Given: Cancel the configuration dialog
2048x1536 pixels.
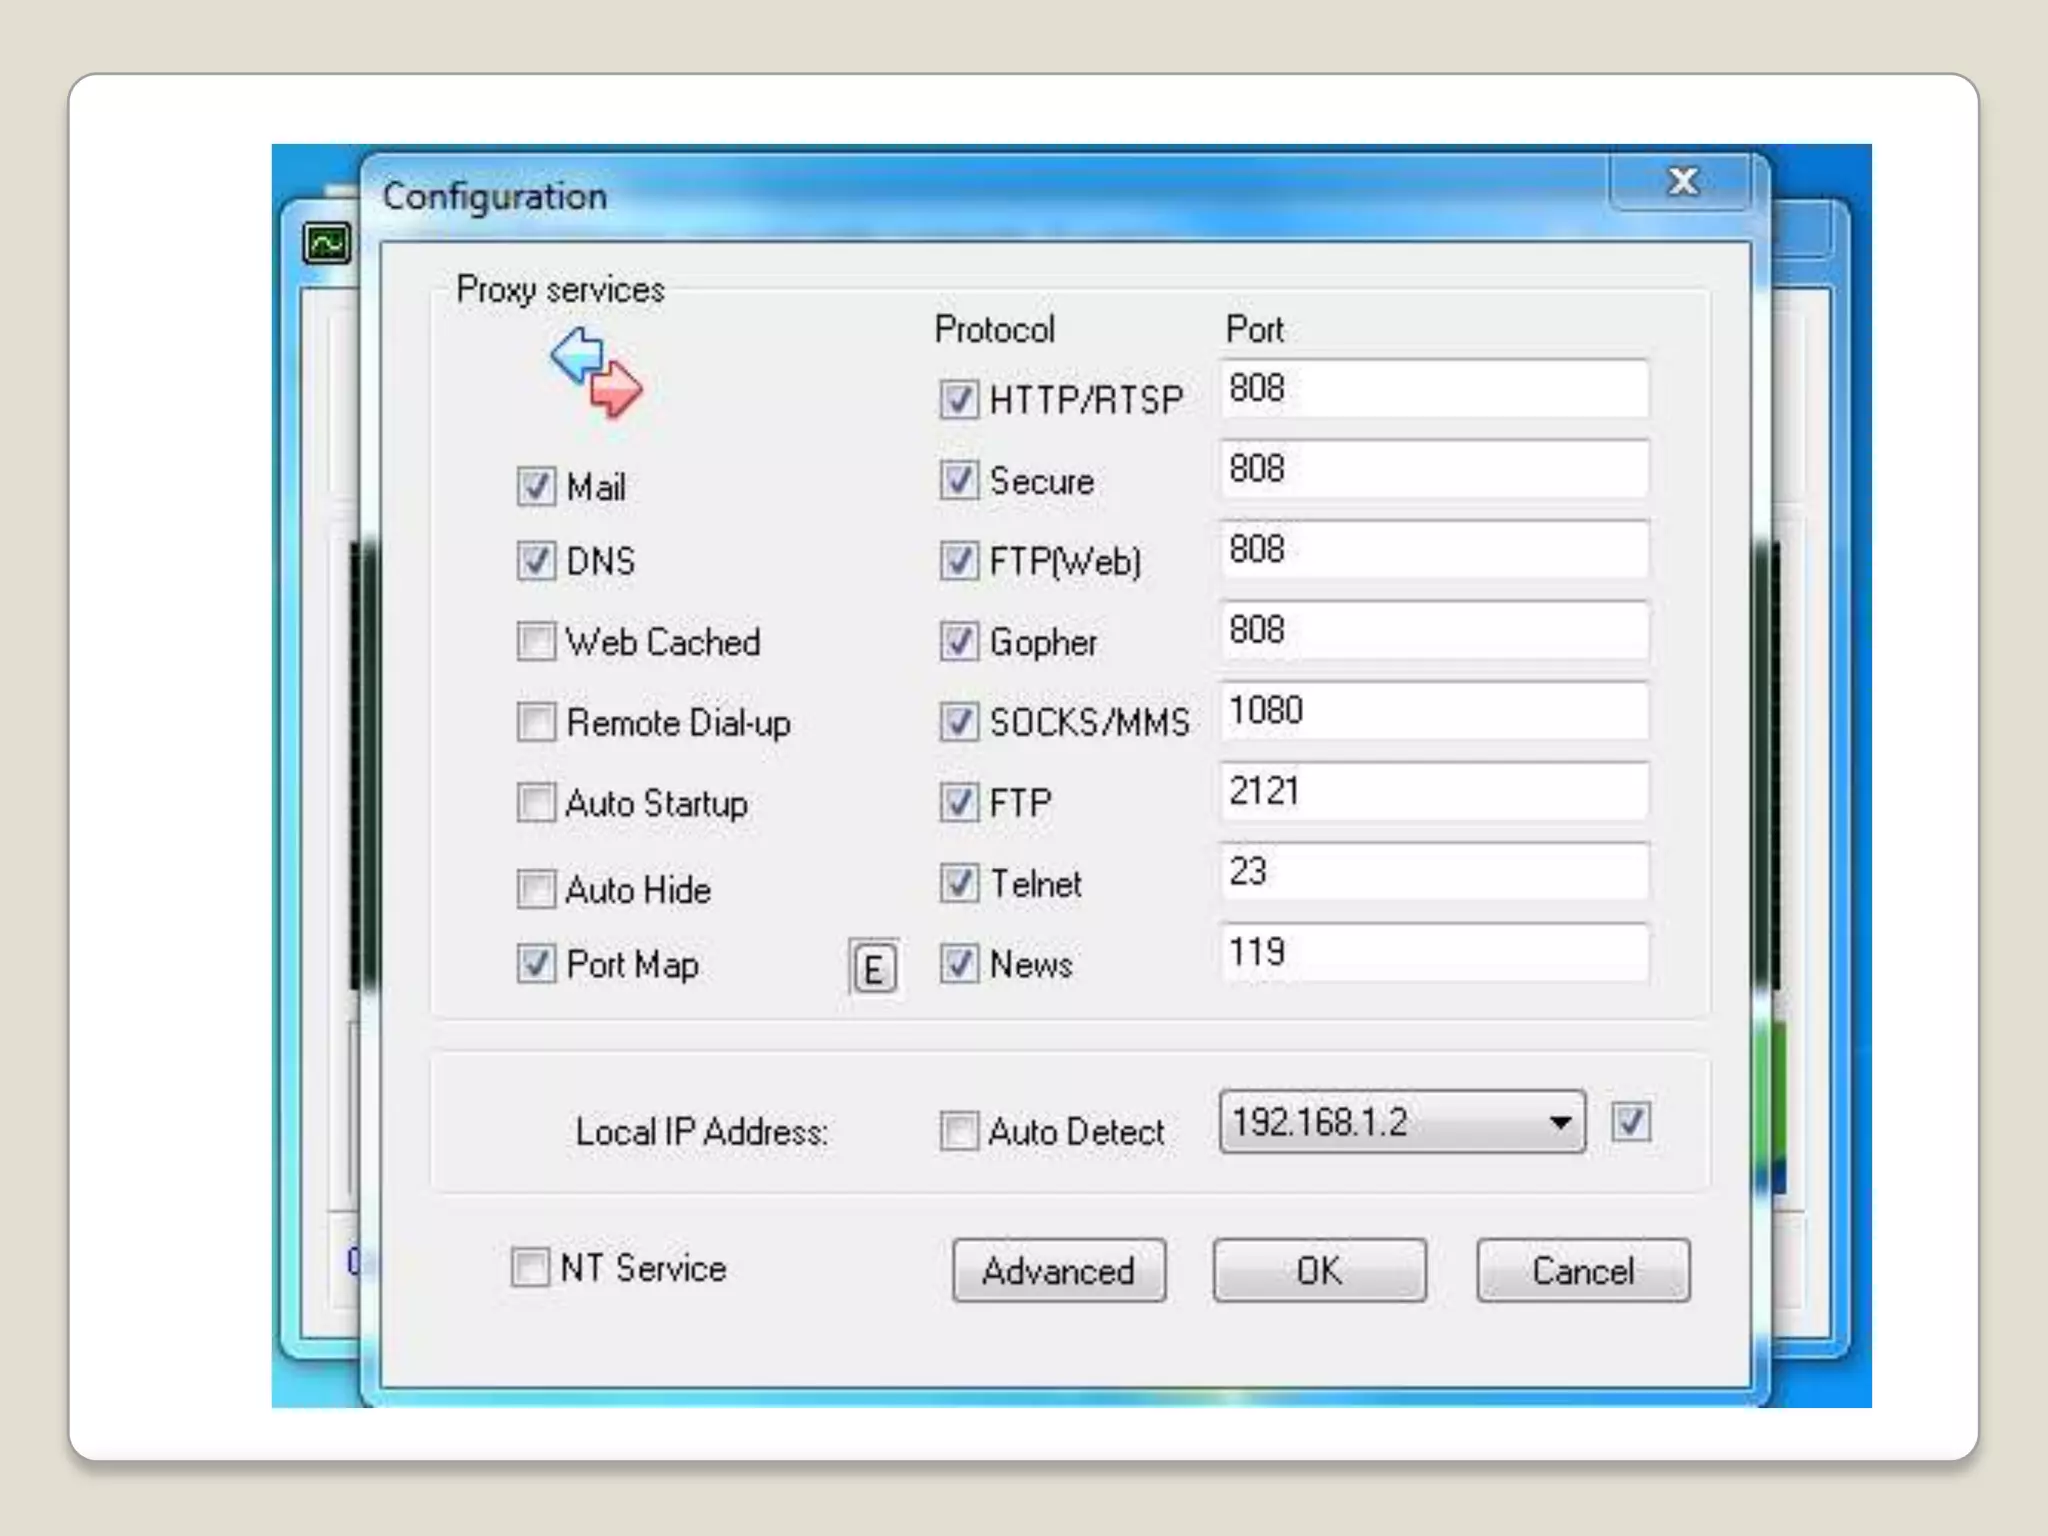Looking at the screenshot, I should coord(1582,1271).
